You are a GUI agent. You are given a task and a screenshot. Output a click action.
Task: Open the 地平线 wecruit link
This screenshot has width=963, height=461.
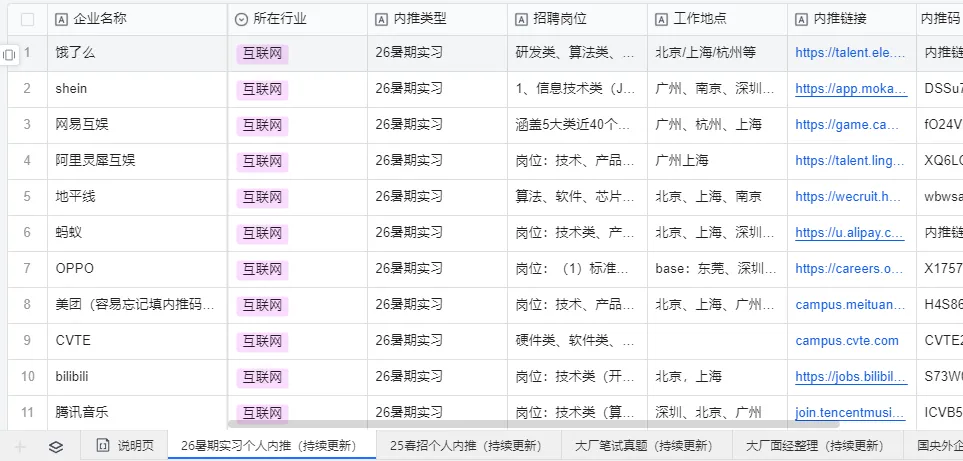tap(849, 196)
